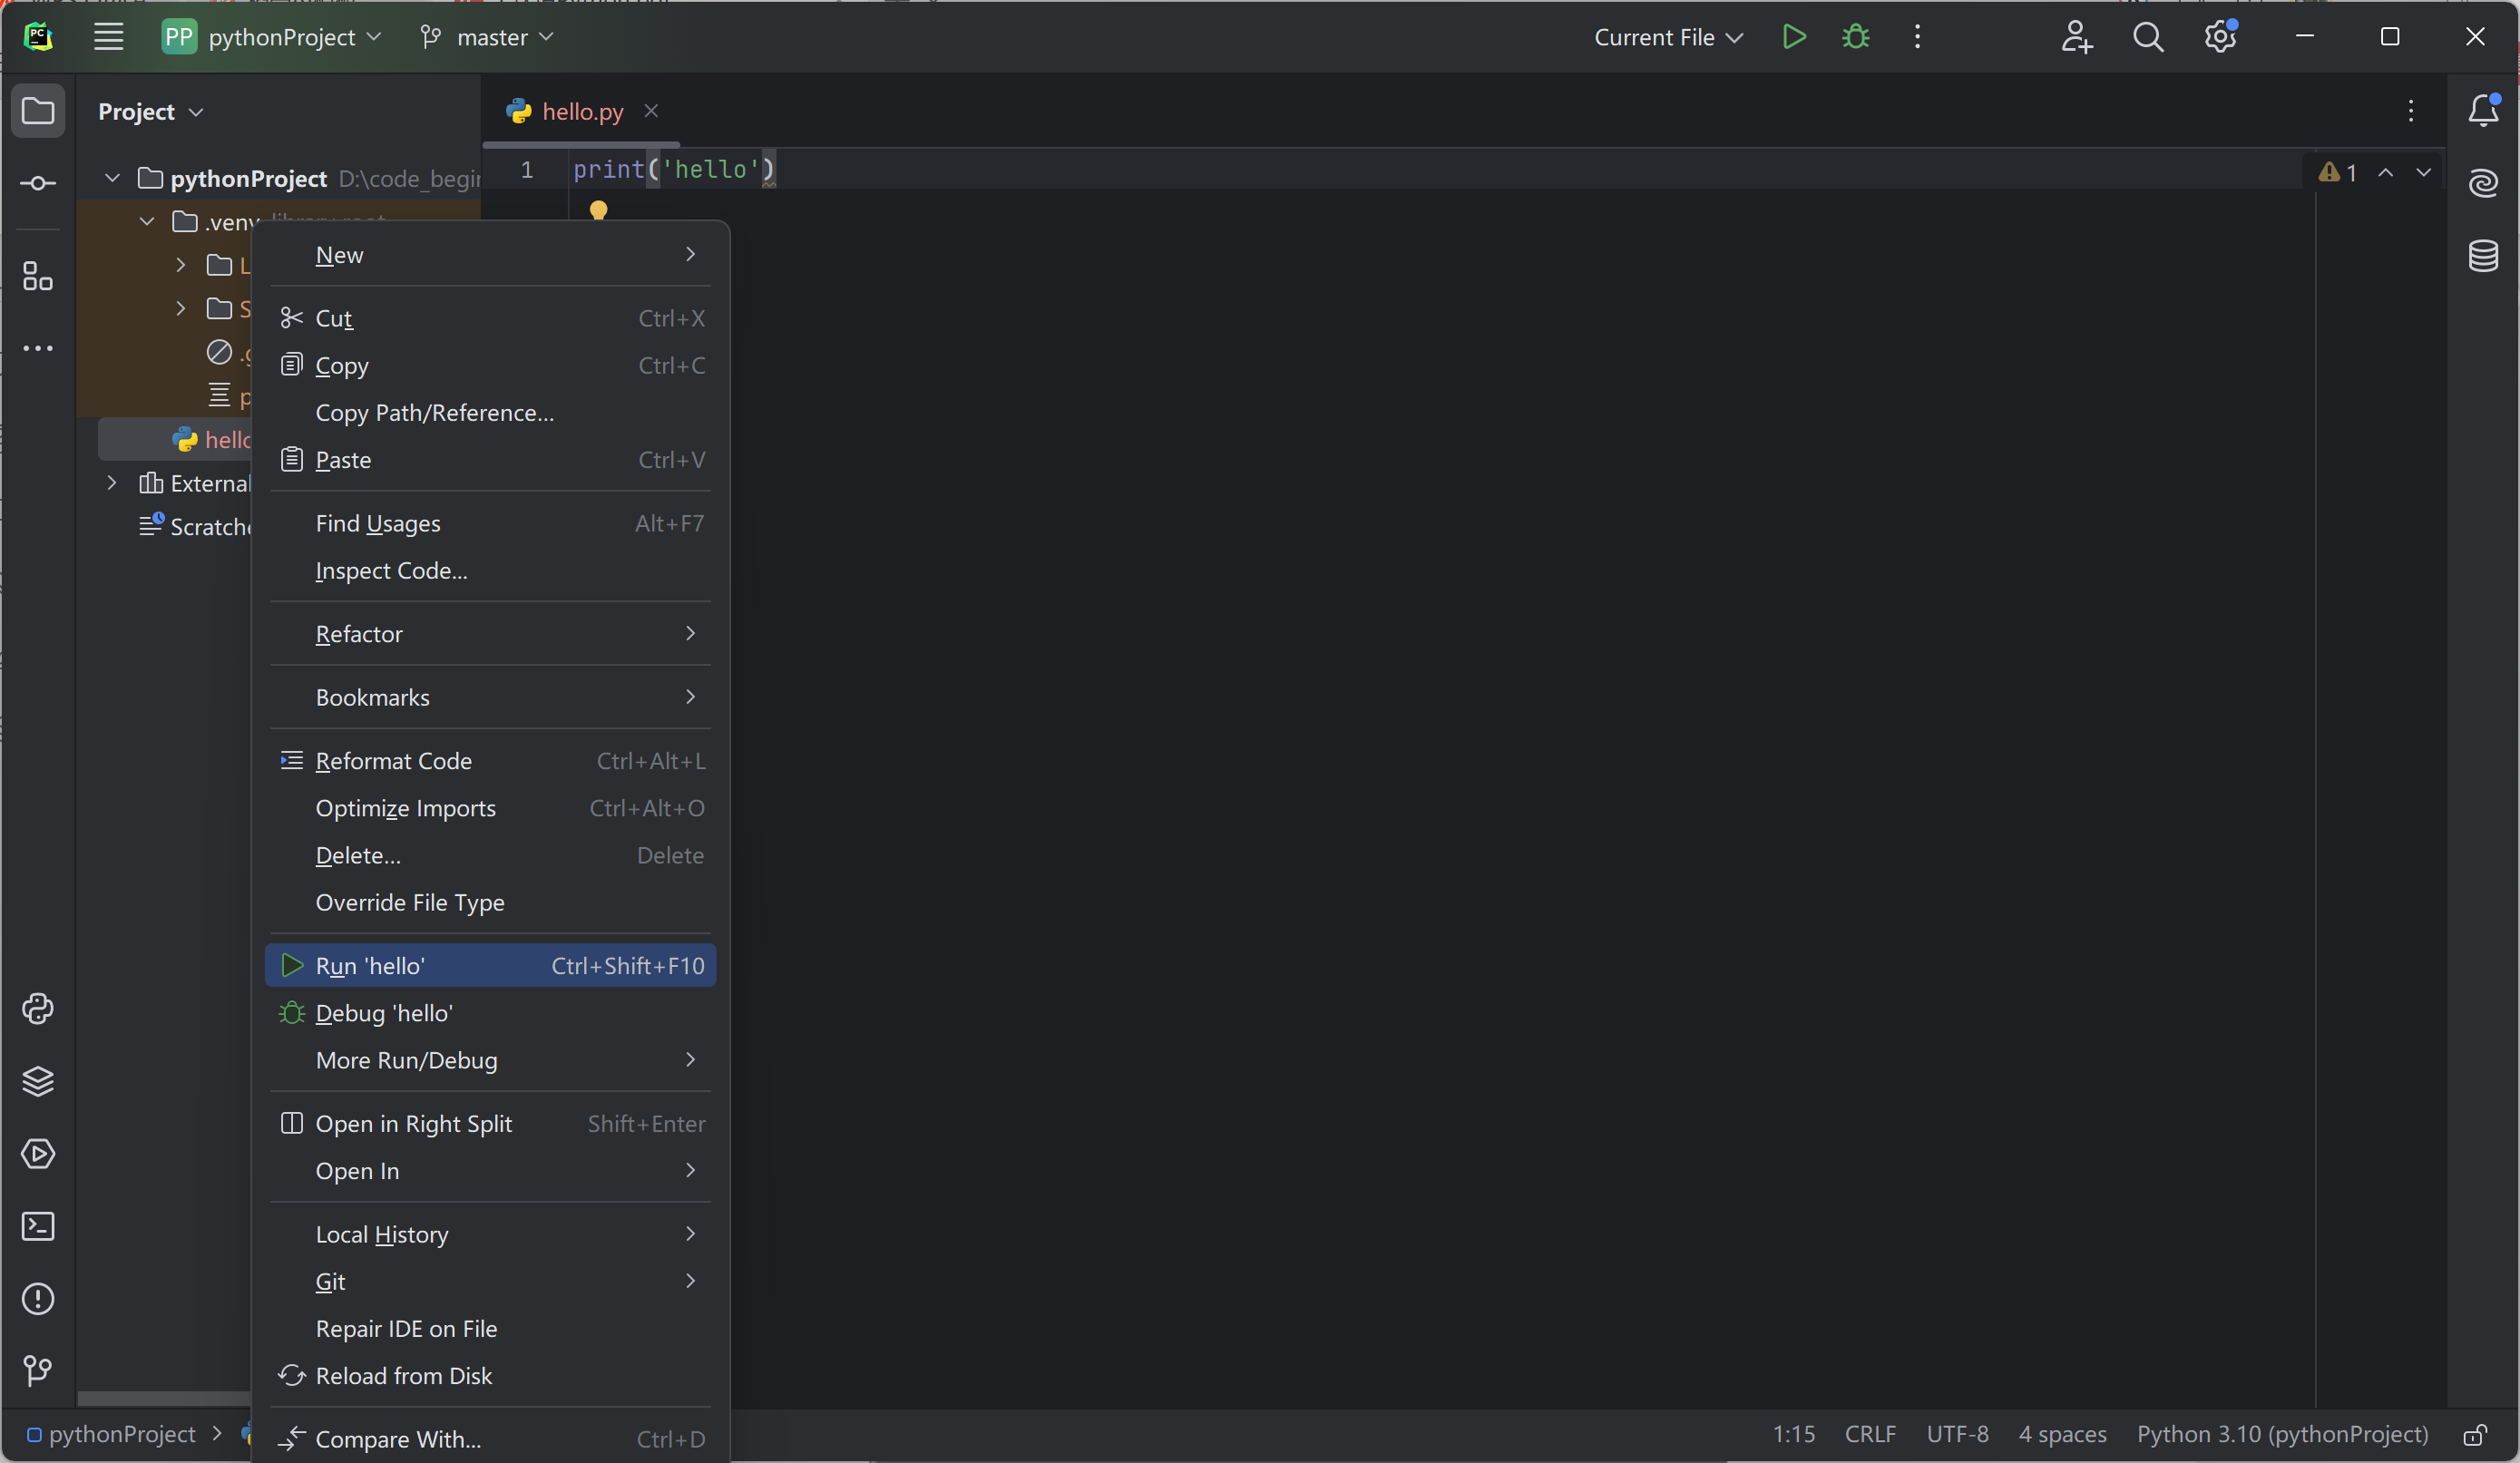Open the Structure tool window icon
The width and height of the screenshot is (2520, 1463).
pos(38,276)
